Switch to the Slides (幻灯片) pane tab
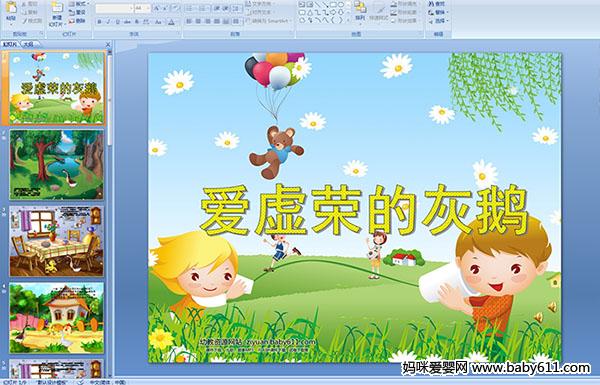Viewport: 600px width, 385px height. pyautogui.click(x=10, y=44)
